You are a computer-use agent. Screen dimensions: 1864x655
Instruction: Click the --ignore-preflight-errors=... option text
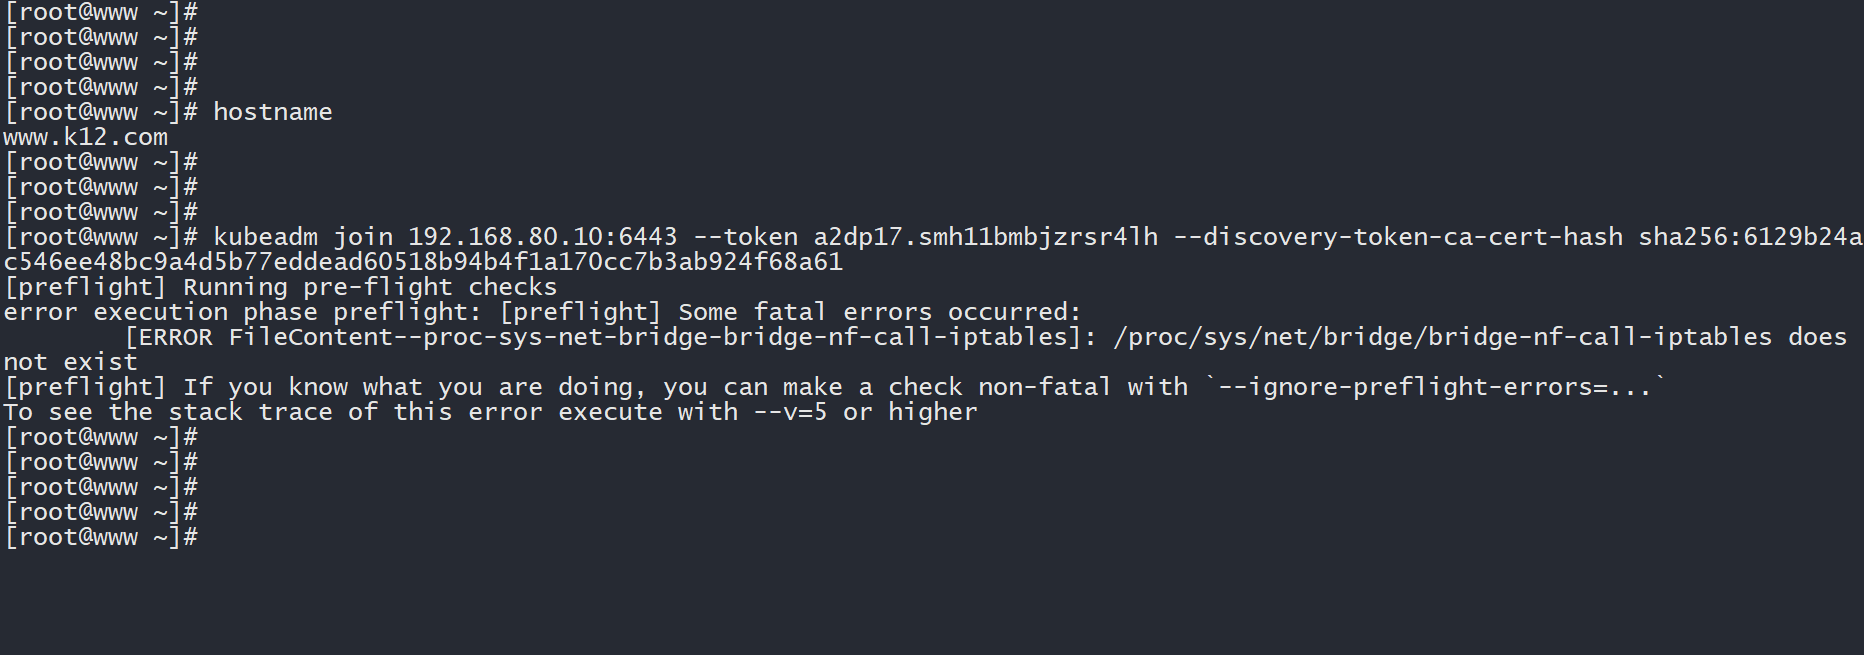(1435, 387)
